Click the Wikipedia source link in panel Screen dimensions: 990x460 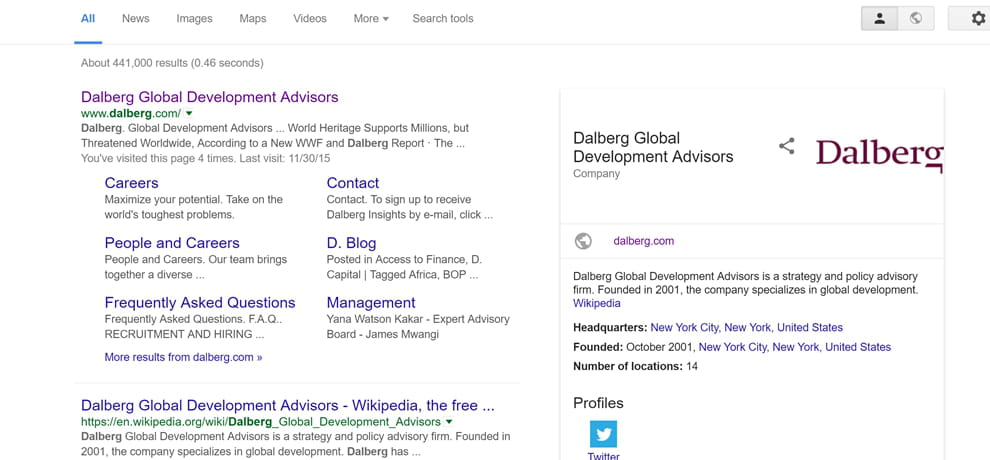point(597,304)
